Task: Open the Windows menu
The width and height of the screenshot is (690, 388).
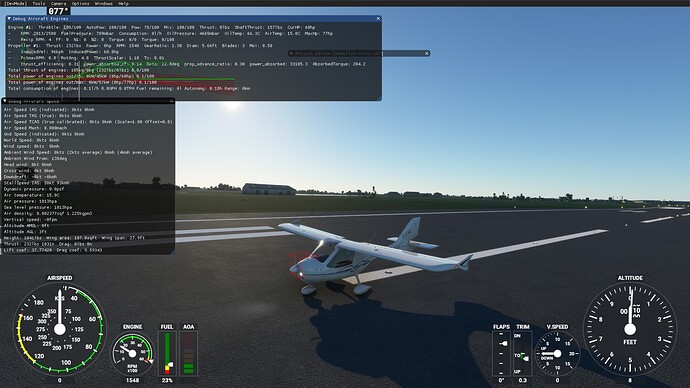Action: pyautogui.click(x=104, y=3)
